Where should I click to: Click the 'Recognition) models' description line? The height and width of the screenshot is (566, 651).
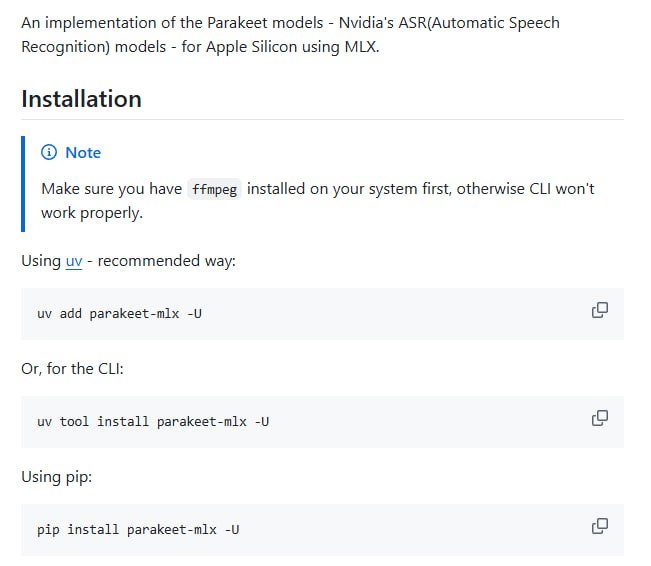[100, 47]
